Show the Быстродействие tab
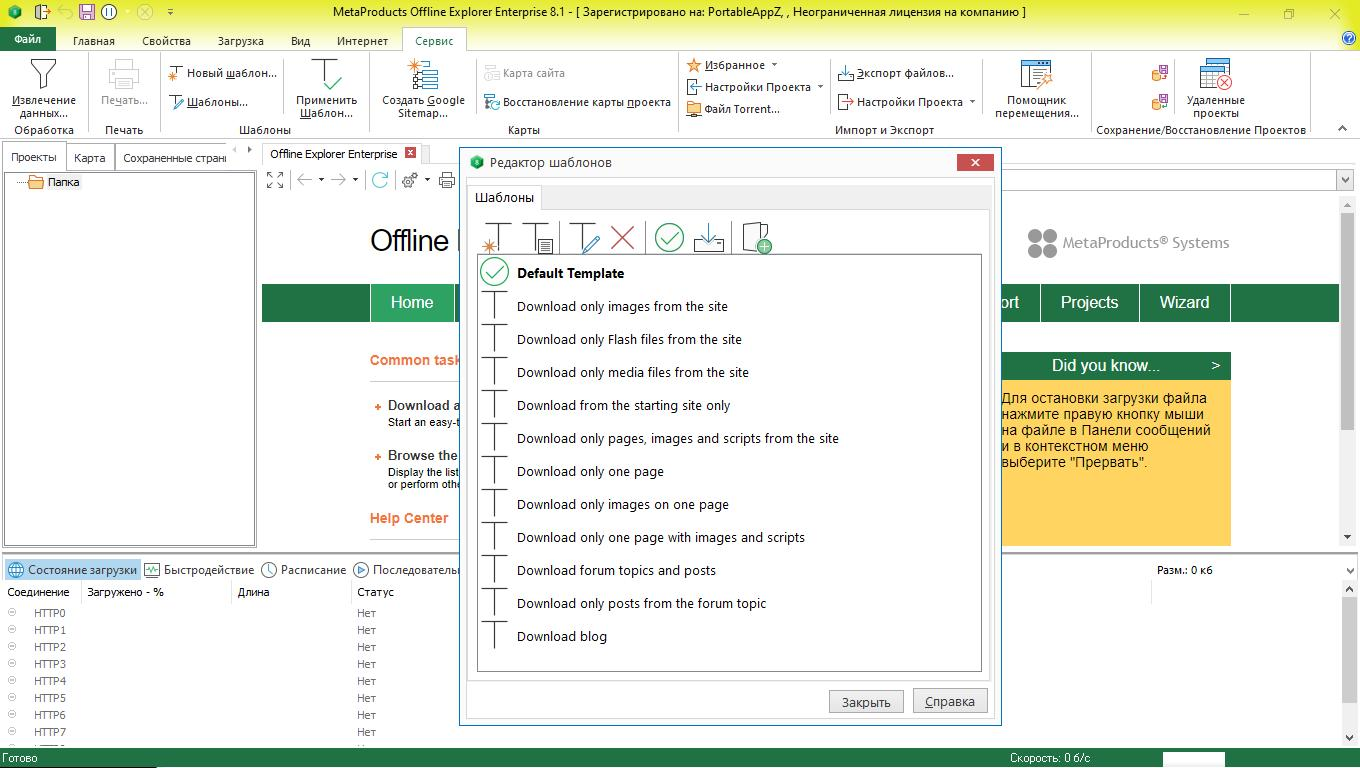Screen dimensions: 1360x768 click(199, 570)
